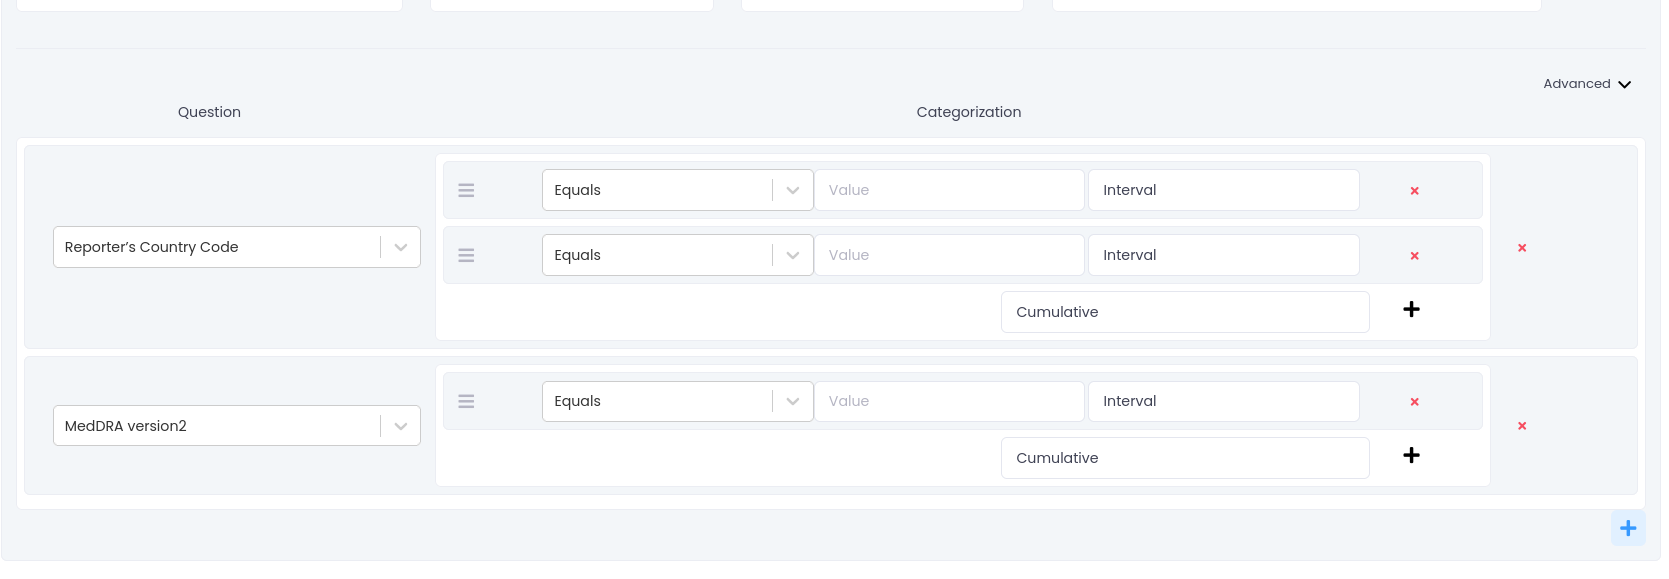
Task: Click the blue plus to add a question
Action: point(1627,528)
